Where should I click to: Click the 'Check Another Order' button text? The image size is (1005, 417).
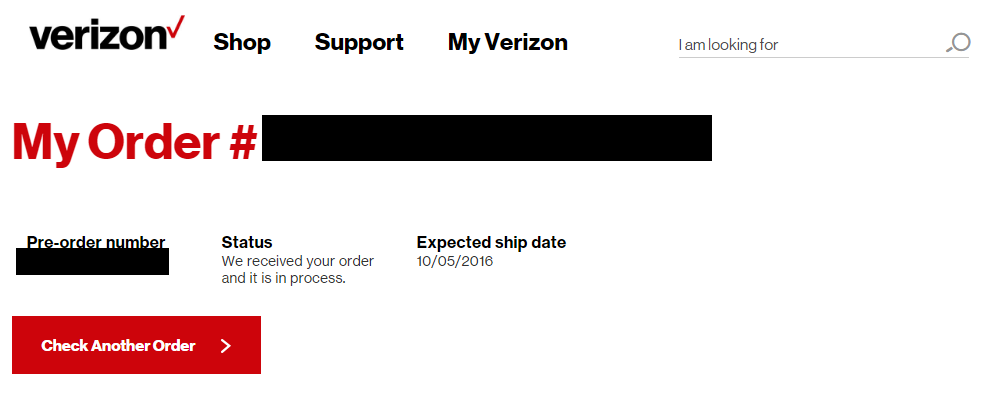(x=118, y=346)
